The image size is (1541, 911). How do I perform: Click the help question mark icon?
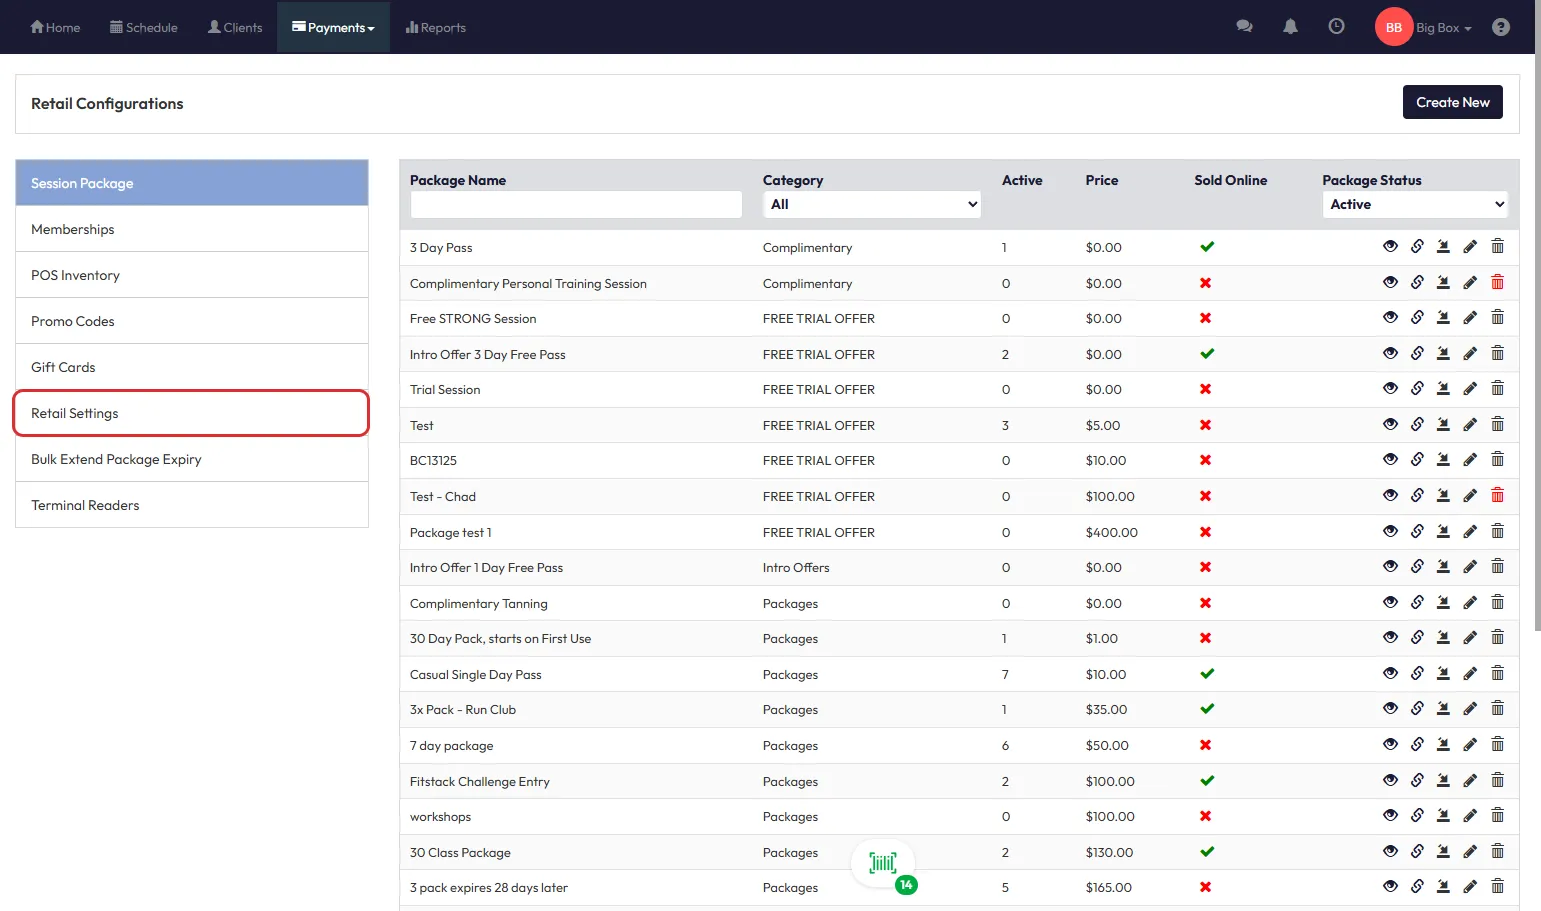(x=1500, y=27)
